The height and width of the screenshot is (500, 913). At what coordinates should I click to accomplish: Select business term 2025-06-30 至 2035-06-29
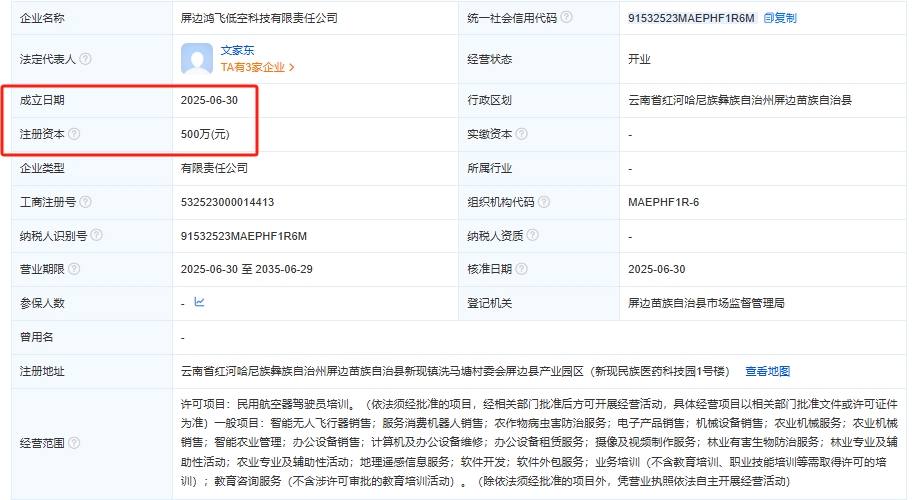246,269
